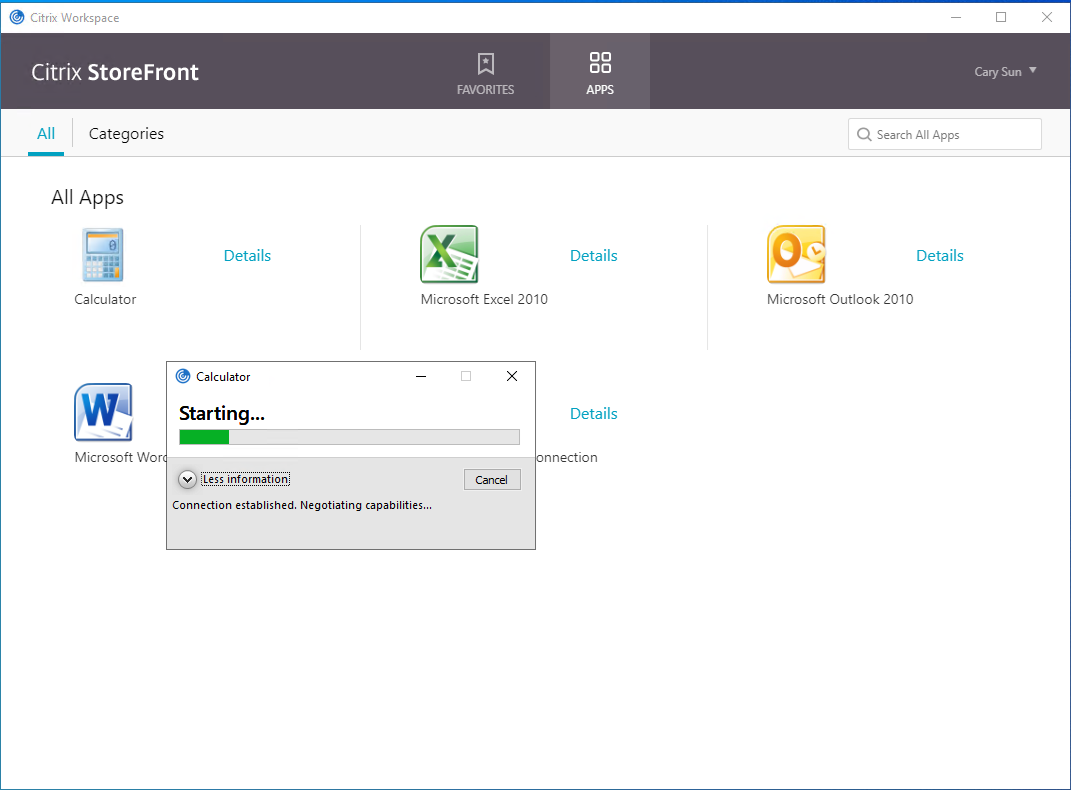This screenshot has height=790, width=1071.
Task: Minimize the Citrix Workspace window
Action: pyautogui.click(x=956, y=17)
